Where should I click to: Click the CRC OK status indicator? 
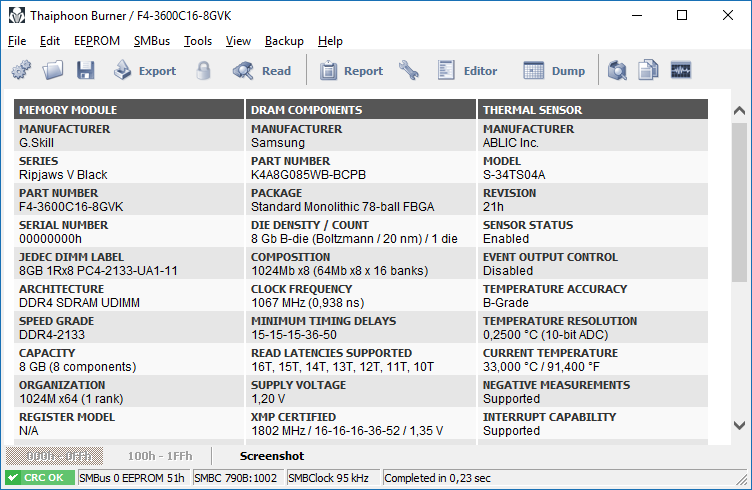coord(40,478)
